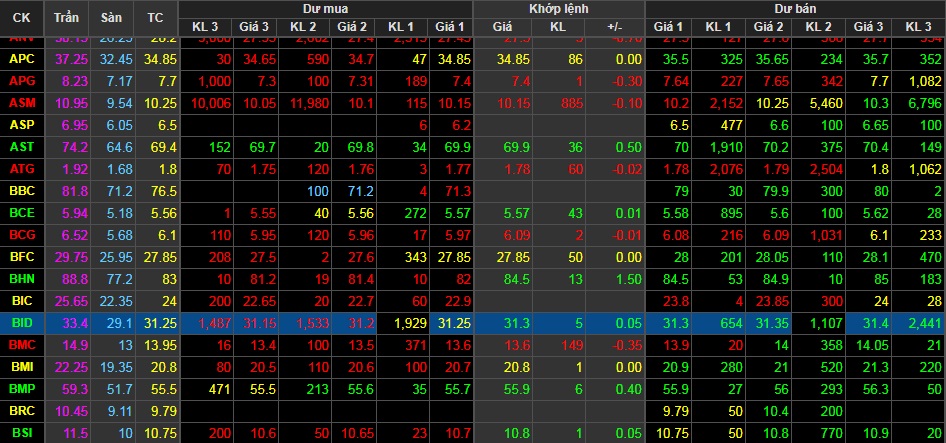
Task: Open the BSI stock code
Action: coord(22,432)
